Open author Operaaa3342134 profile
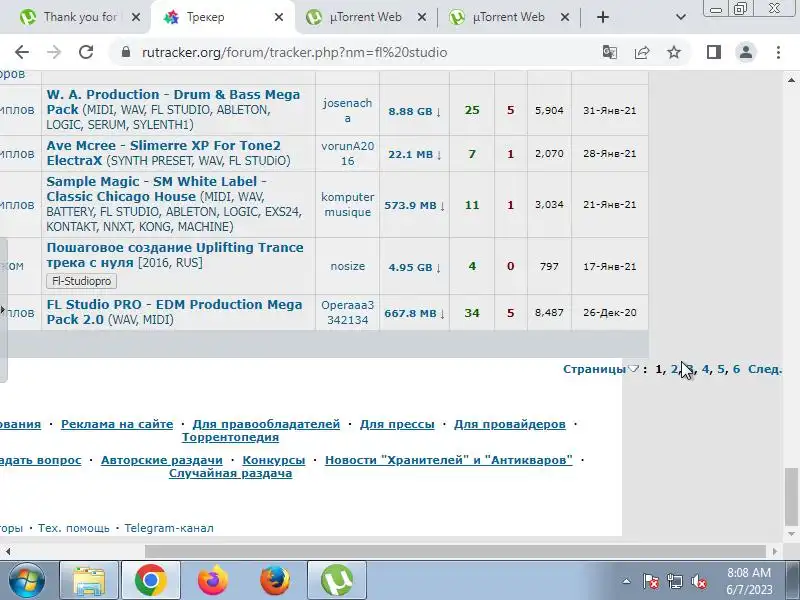The width and height of the screenshot is (800, 600). tap(347, 312)
